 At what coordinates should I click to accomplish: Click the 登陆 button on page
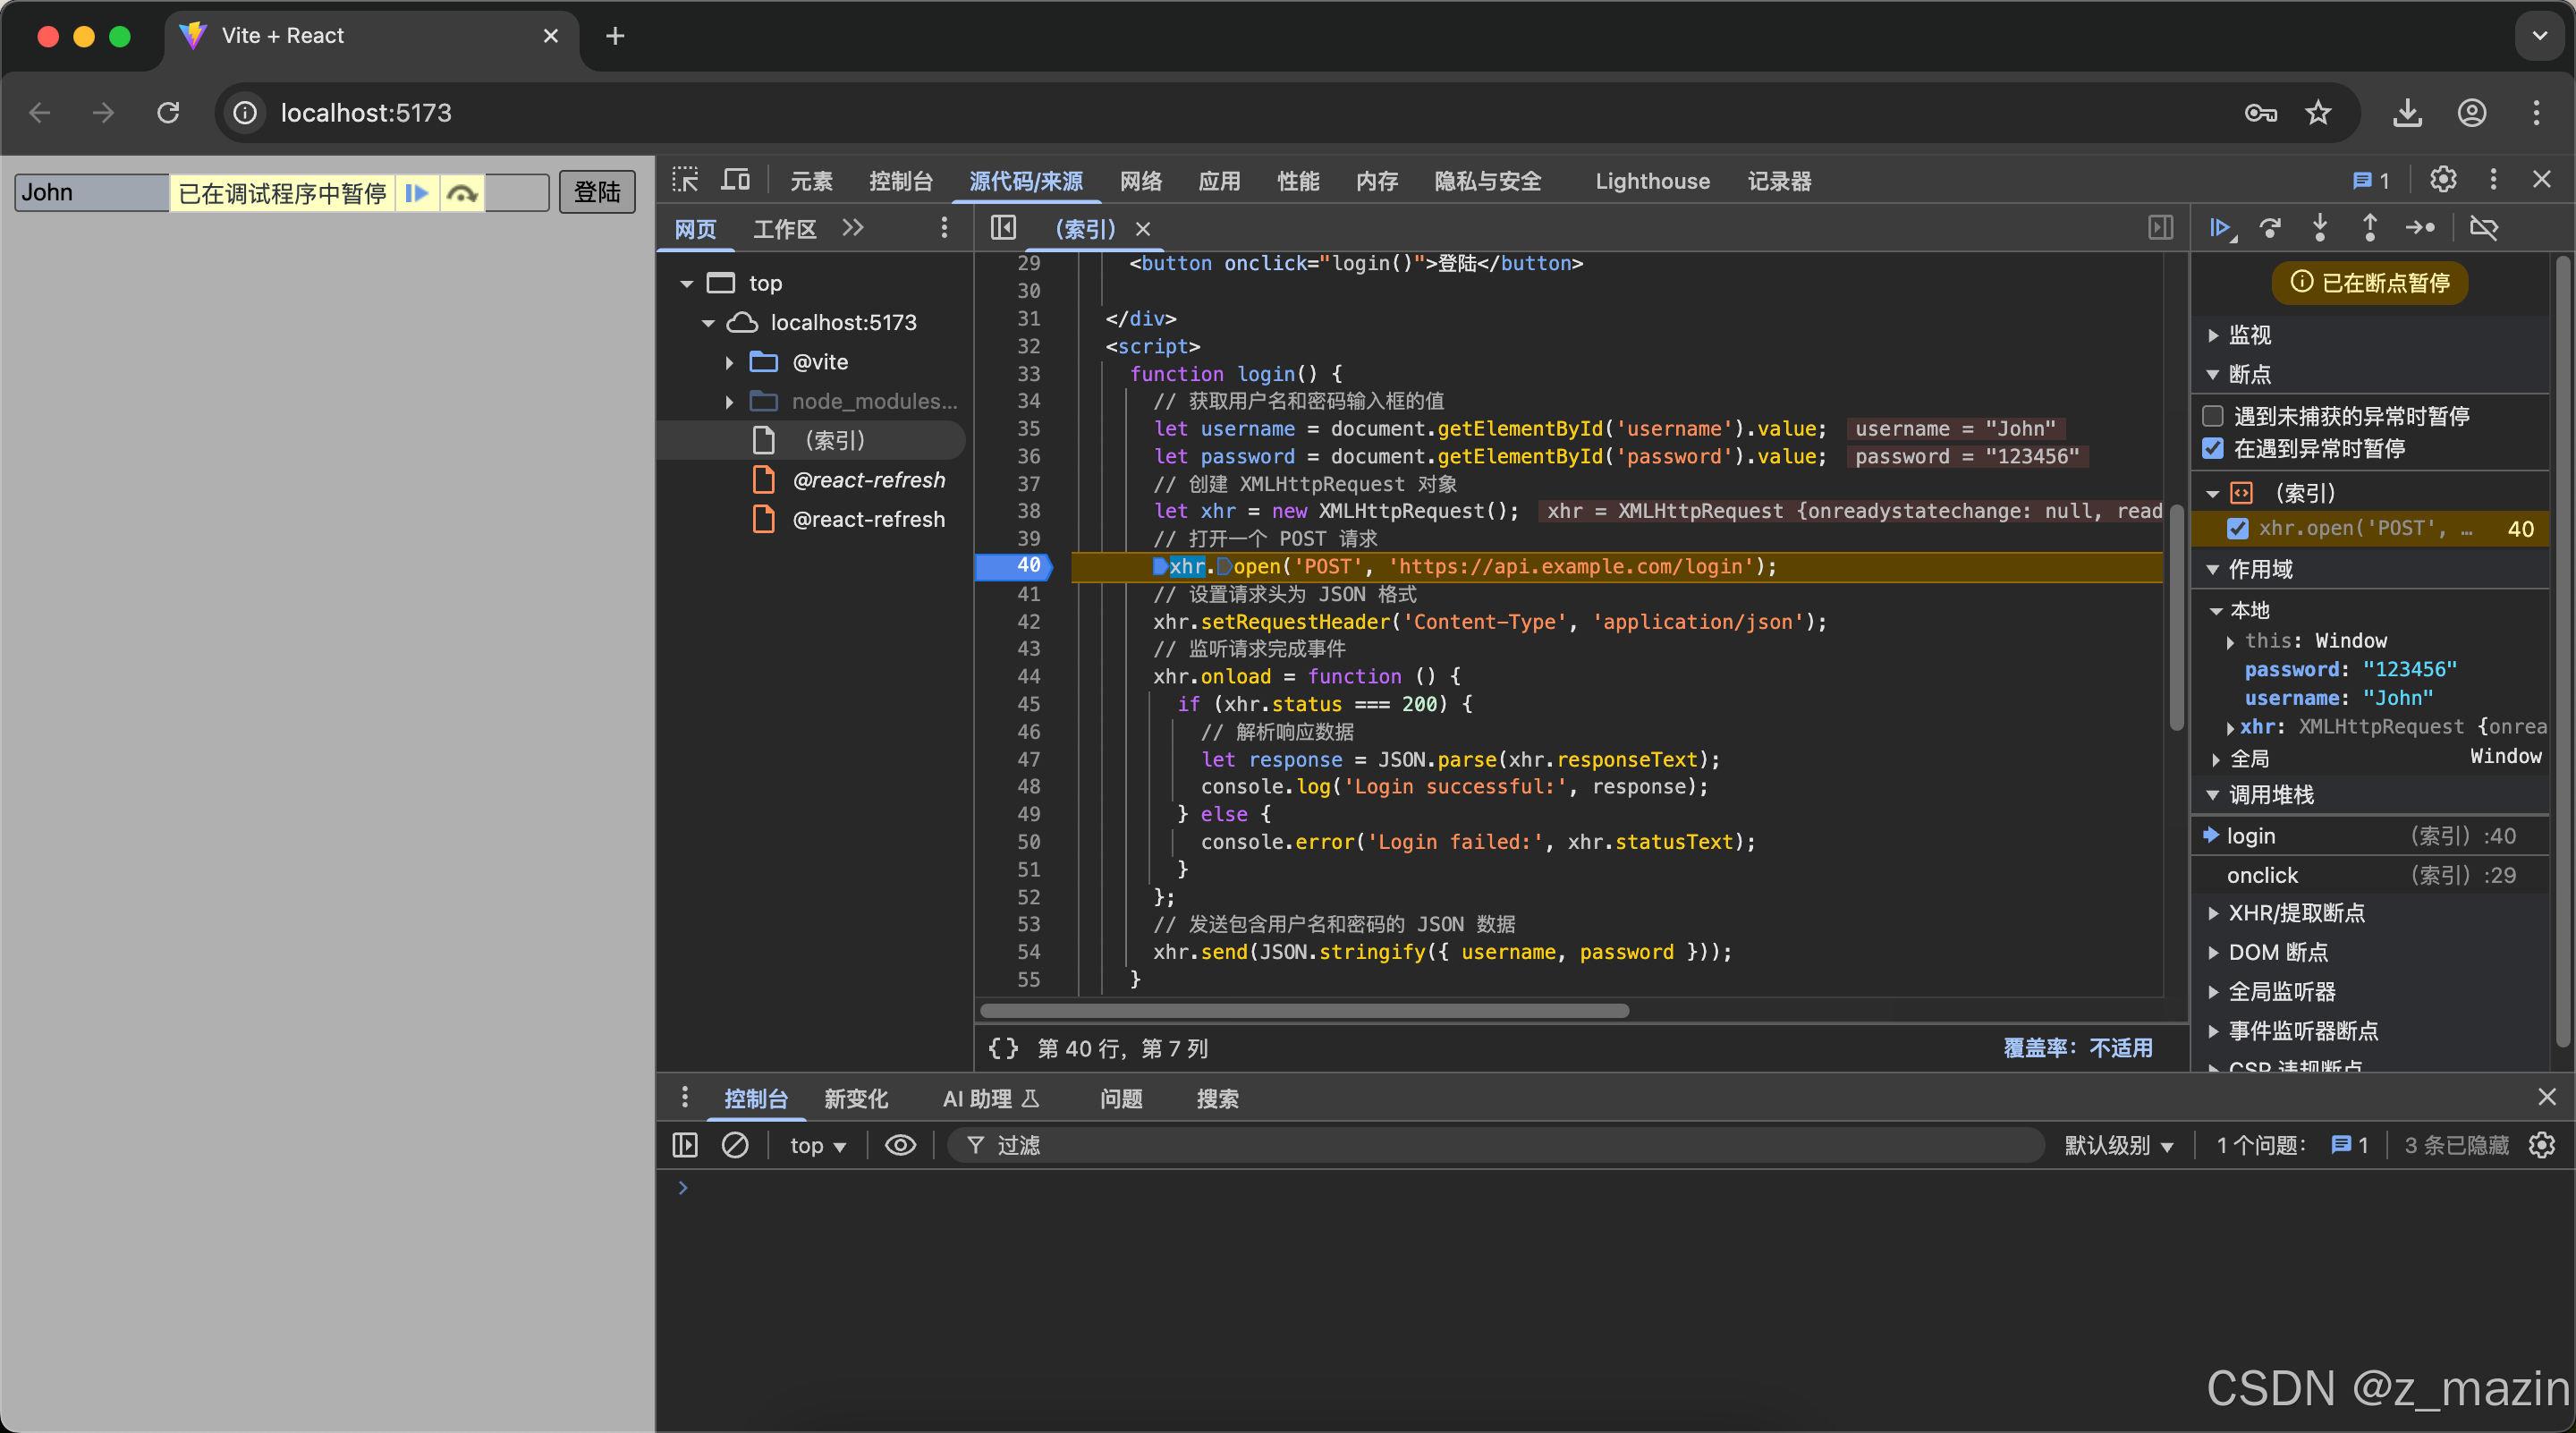pos(596,192)
